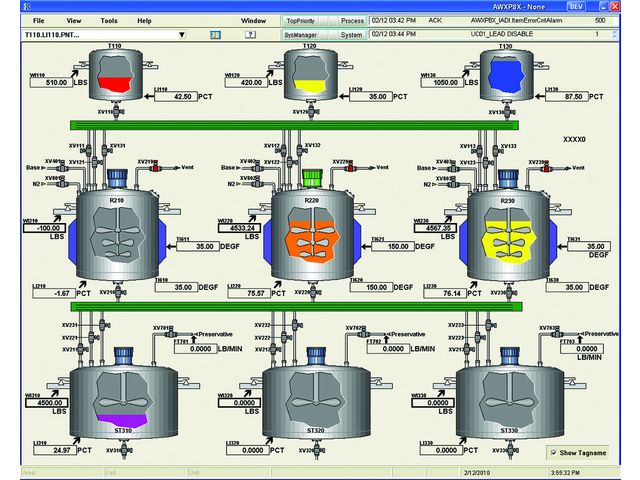Click the TopPriority alarm button
The image size is (640, 480).
click(x=300, y=21)
